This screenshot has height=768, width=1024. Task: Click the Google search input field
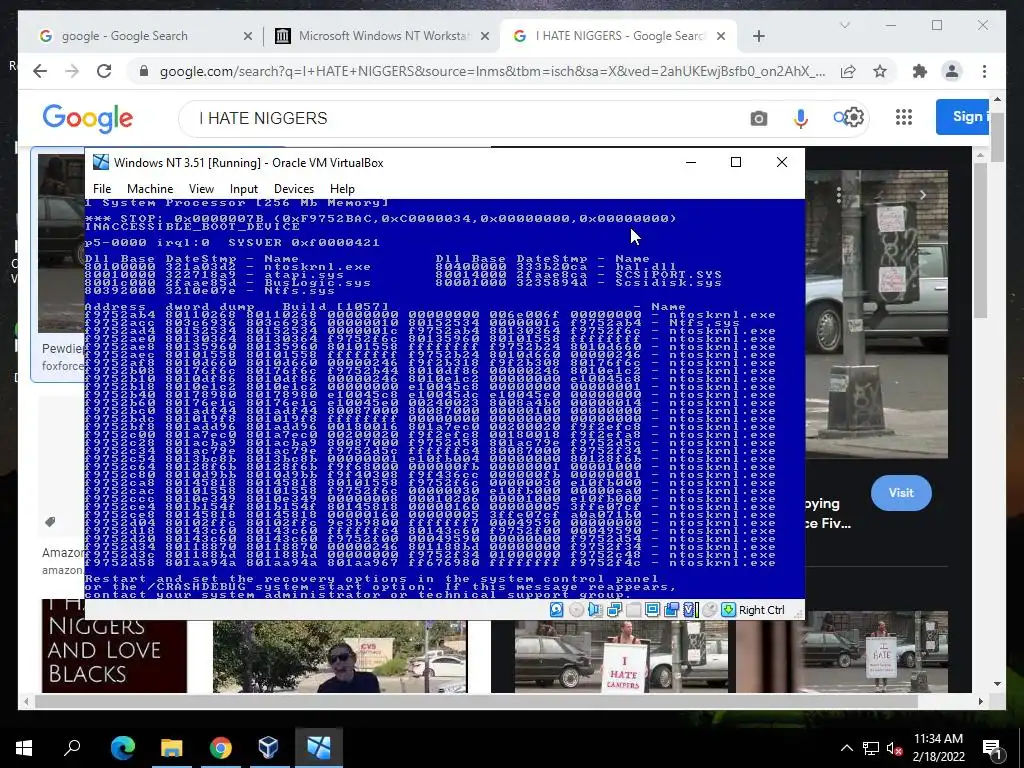(457, 118)
